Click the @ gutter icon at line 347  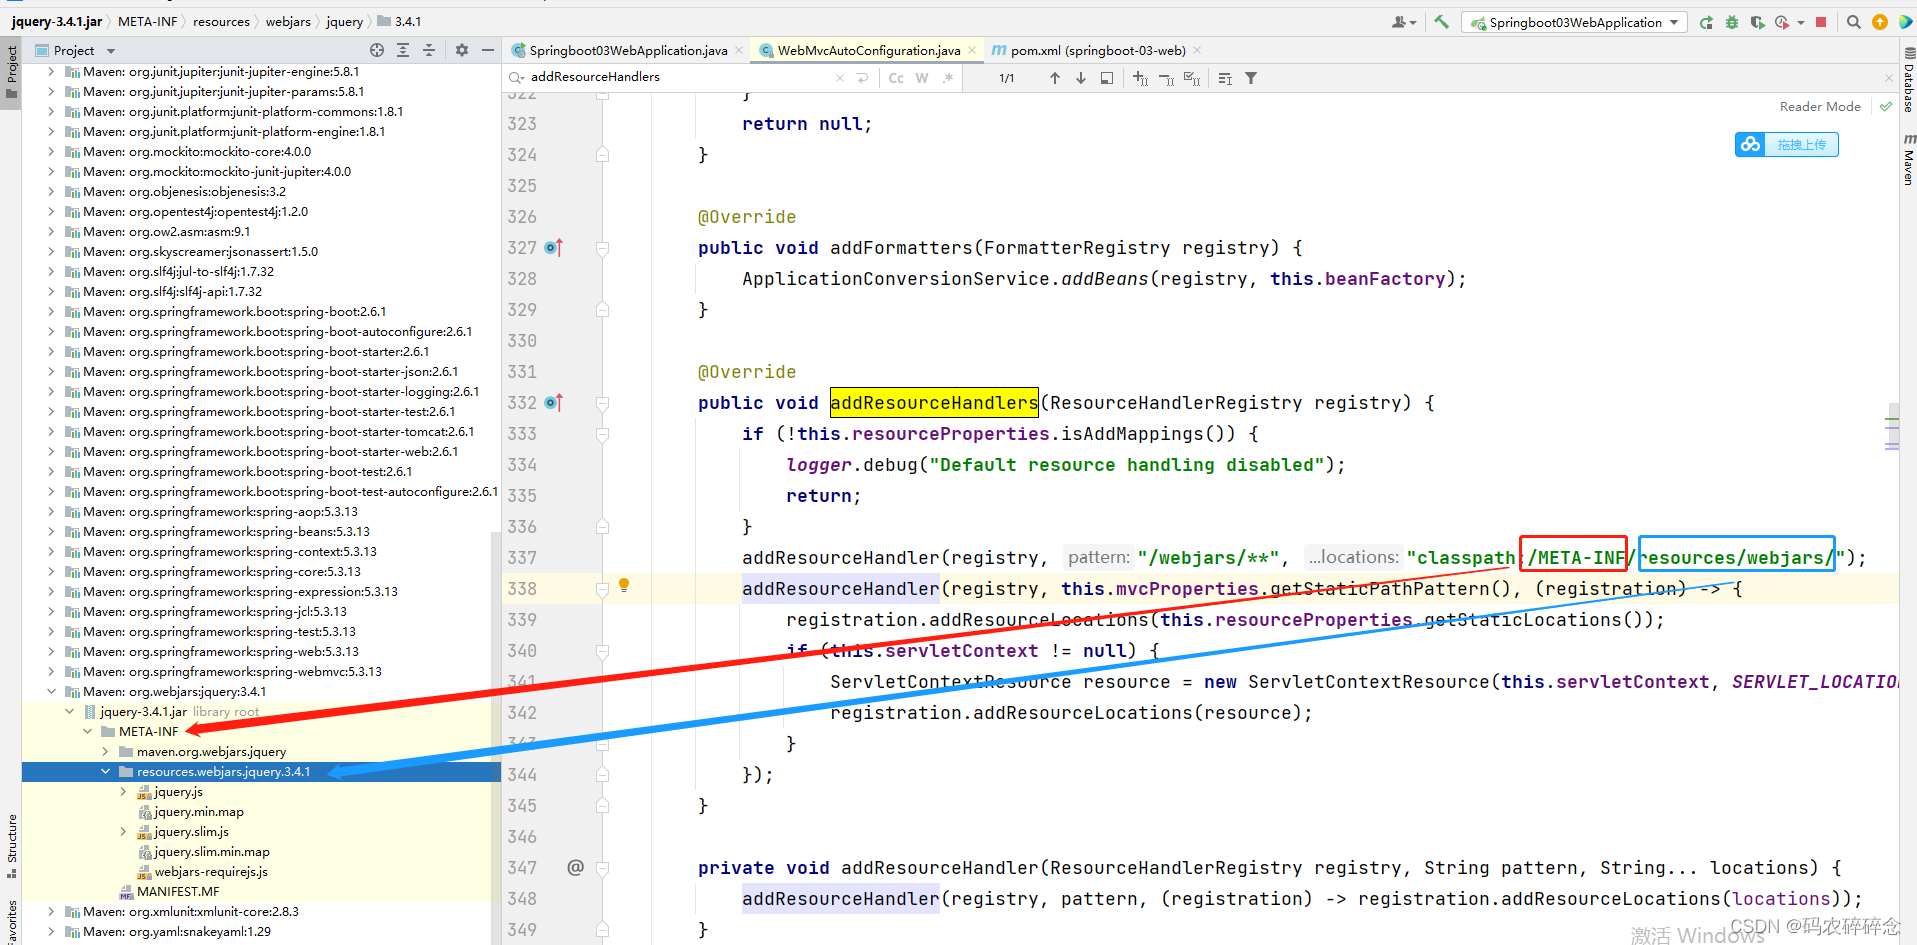[575, 867]
